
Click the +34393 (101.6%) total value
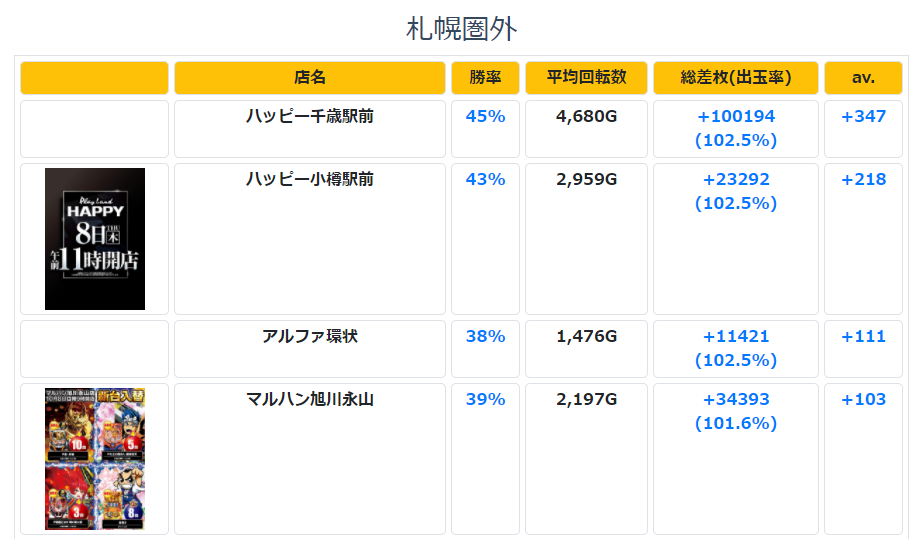[736, 411]
